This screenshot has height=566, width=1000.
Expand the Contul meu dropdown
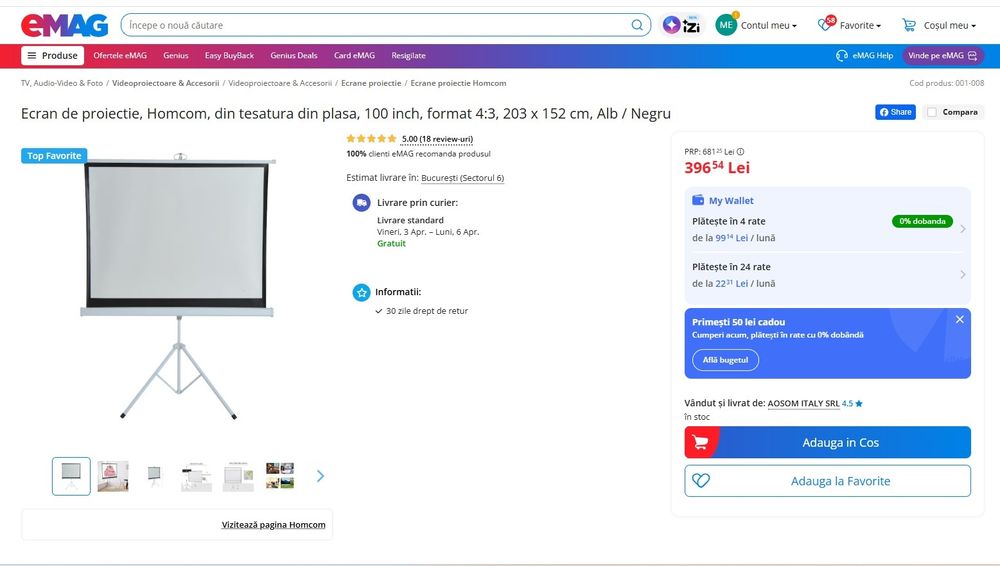click(x=768, y=26)
